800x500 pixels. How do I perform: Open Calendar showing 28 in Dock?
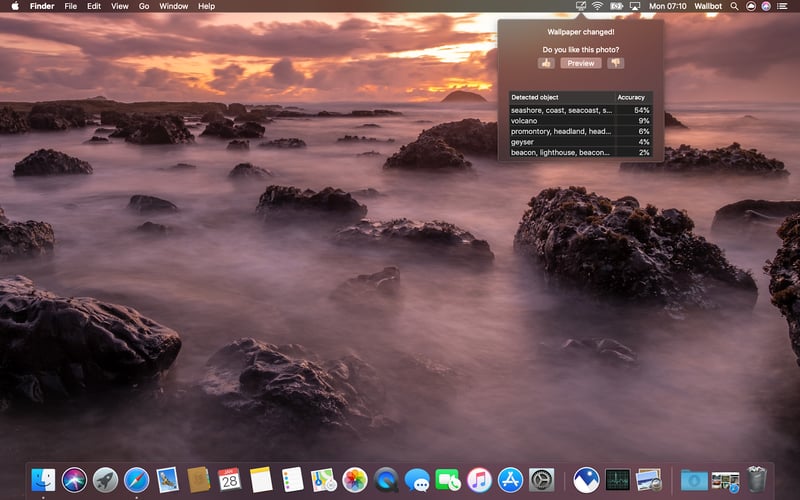click(230, 480)
